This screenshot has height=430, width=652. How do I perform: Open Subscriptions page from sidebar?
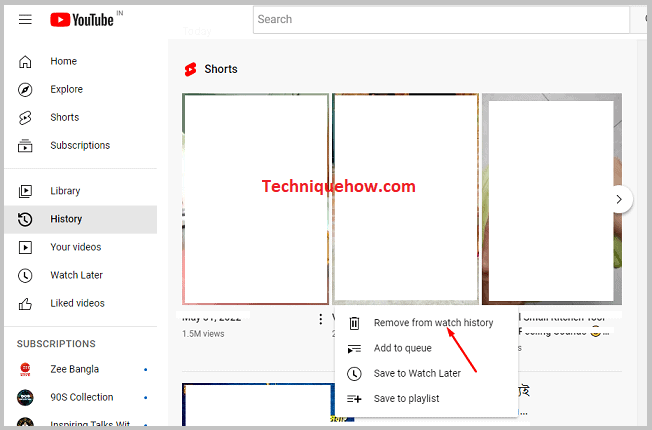(81, 146)
